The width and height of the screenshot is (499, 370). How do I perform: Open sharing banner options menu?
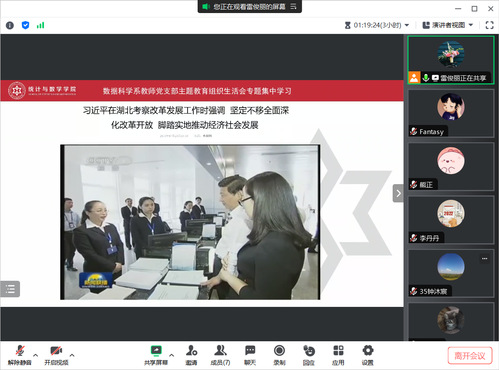coord(293,6)
